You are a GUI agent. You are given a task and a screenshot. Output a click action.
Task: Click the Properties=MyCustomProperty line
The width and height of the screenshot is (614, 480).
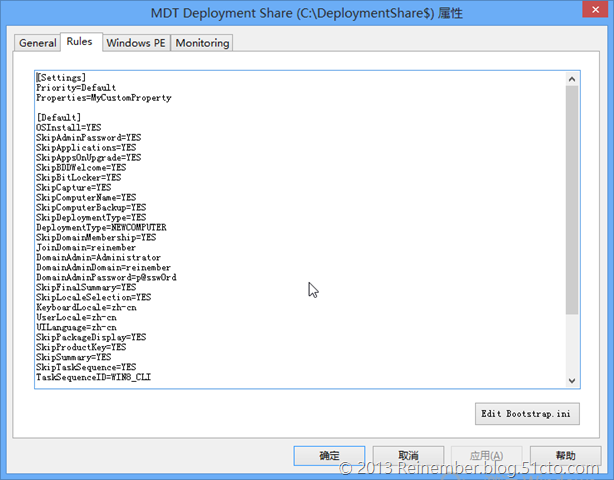(x=104, y=97)
